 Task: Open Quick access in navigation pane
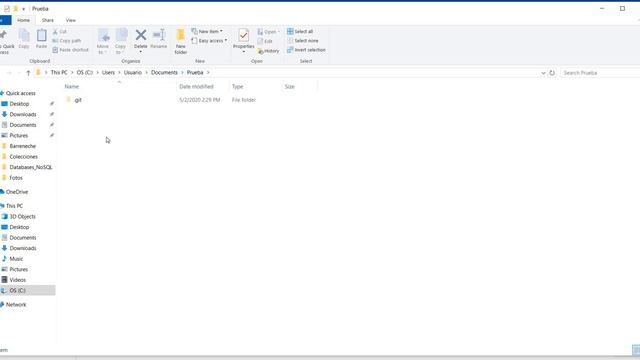(x=20, y=93)
